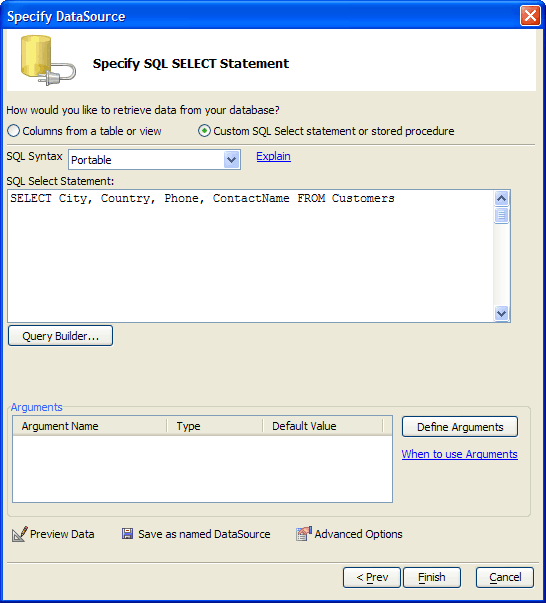Image resolution: width=546 pixels, height=603 pixels.
Task: Open the Advanced Options icon
Action: tap(304, 533)
